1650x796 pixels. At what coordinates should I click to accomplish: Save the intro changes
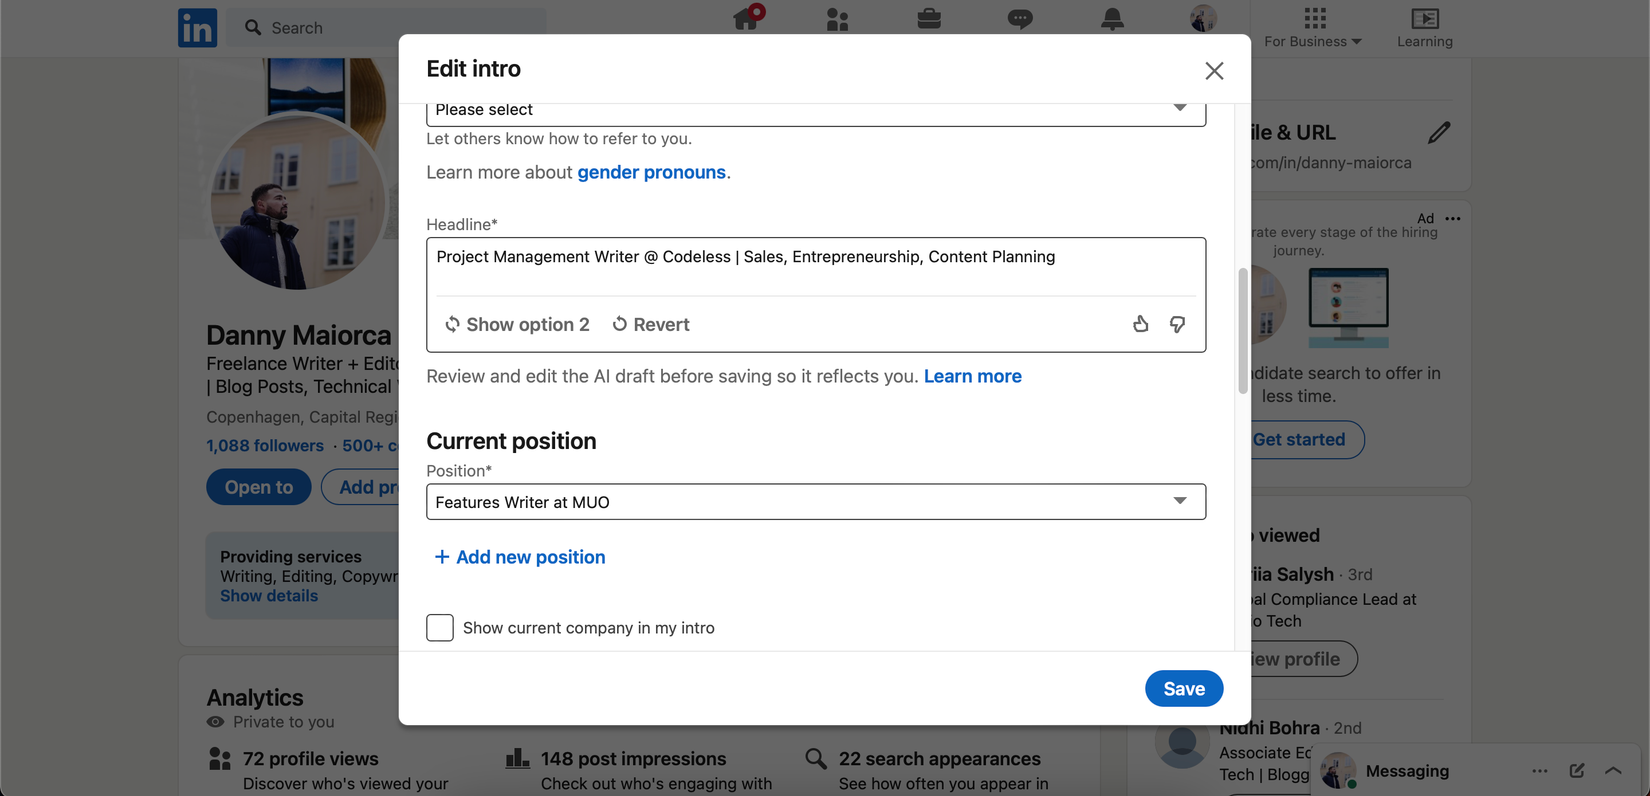(x=1183, y=688)
